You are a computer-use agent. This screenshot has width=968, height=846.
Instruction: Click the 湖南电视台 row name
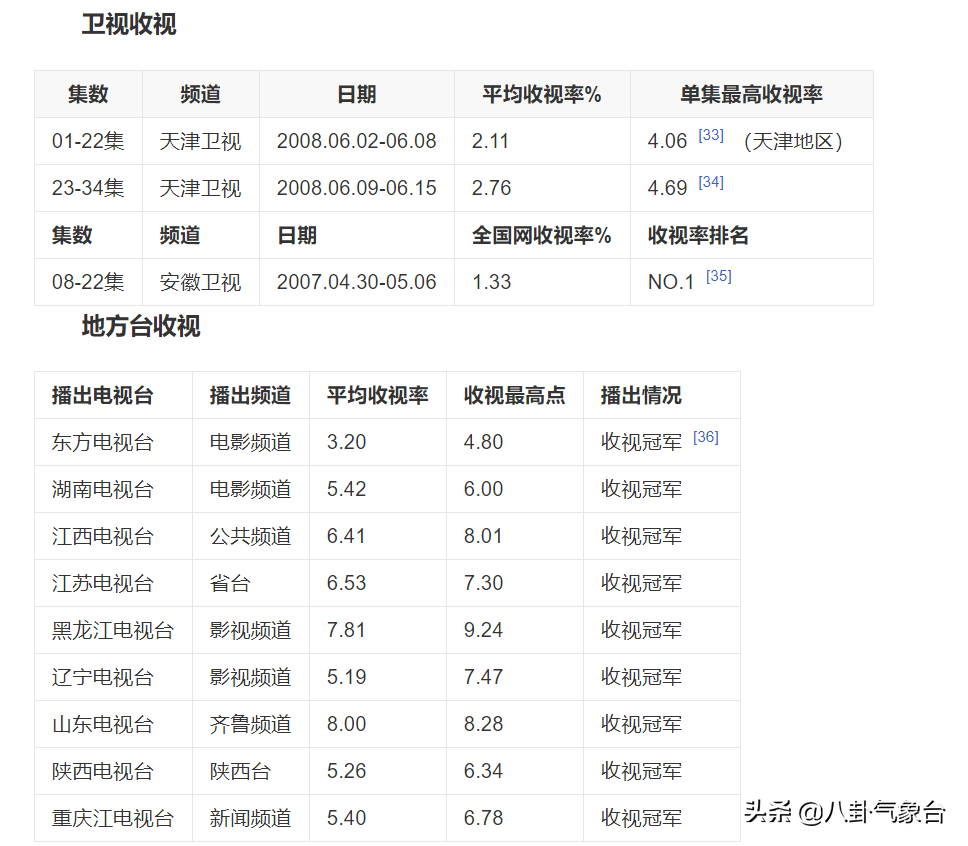(x=102, y=490)
